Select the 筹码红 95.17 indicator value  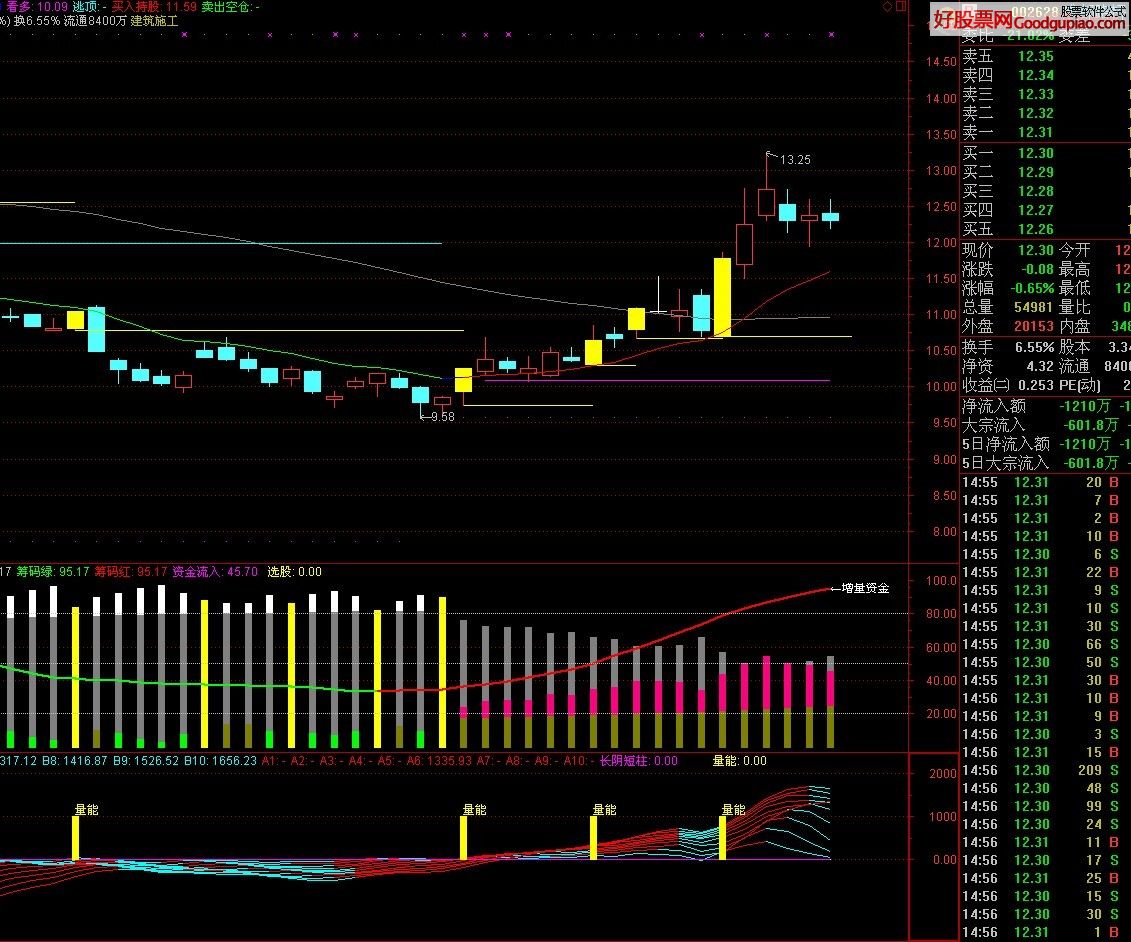click(131, 572)
